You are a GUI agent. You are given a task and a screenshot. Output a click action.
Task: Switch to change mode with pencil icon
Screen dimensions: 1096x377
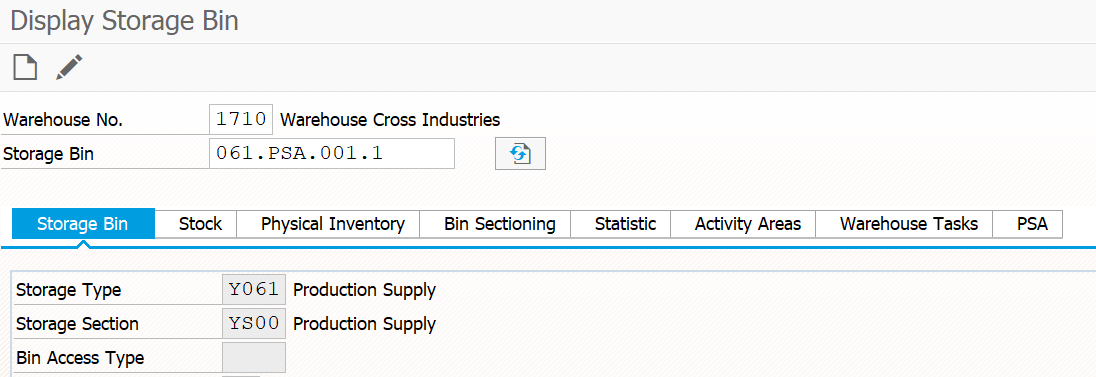click(x=70, y=67)
